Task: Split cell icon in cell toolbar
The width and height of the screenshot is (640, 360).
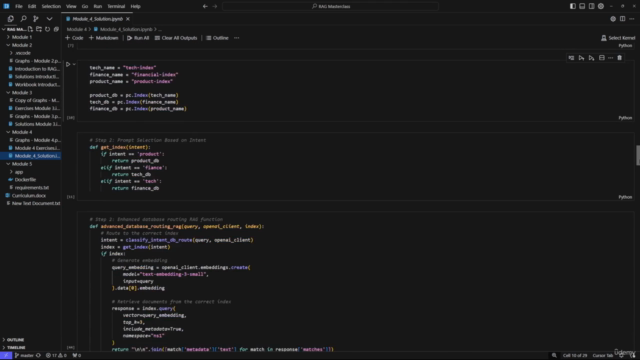Action: click(602, 58)
